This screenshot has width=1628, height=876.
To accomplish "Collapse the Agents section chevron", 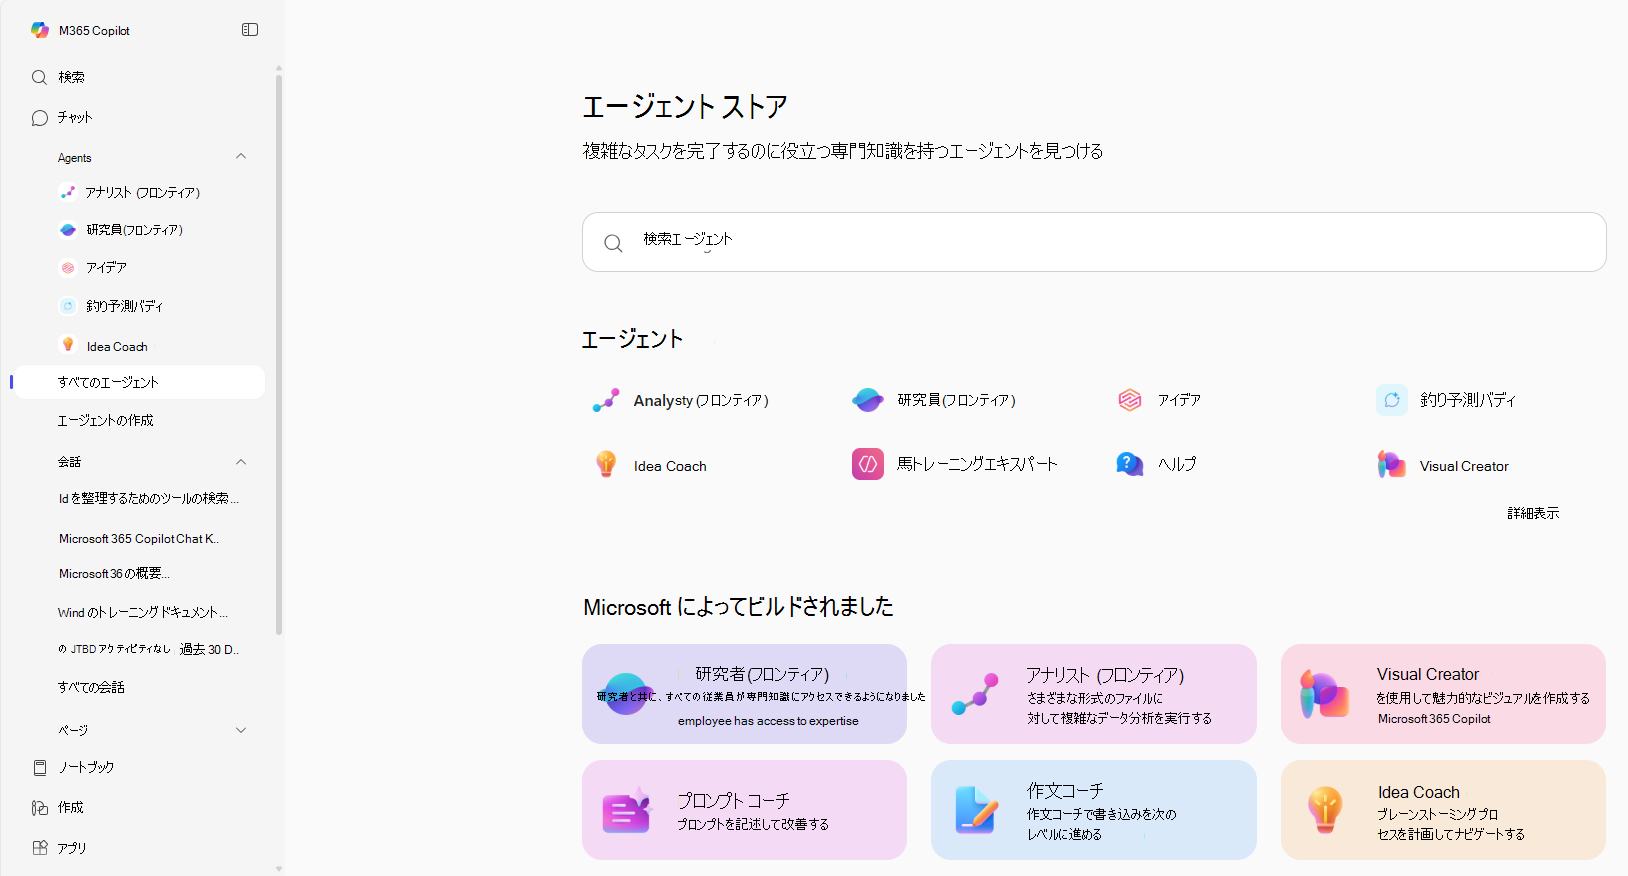I will coord(241,156).
